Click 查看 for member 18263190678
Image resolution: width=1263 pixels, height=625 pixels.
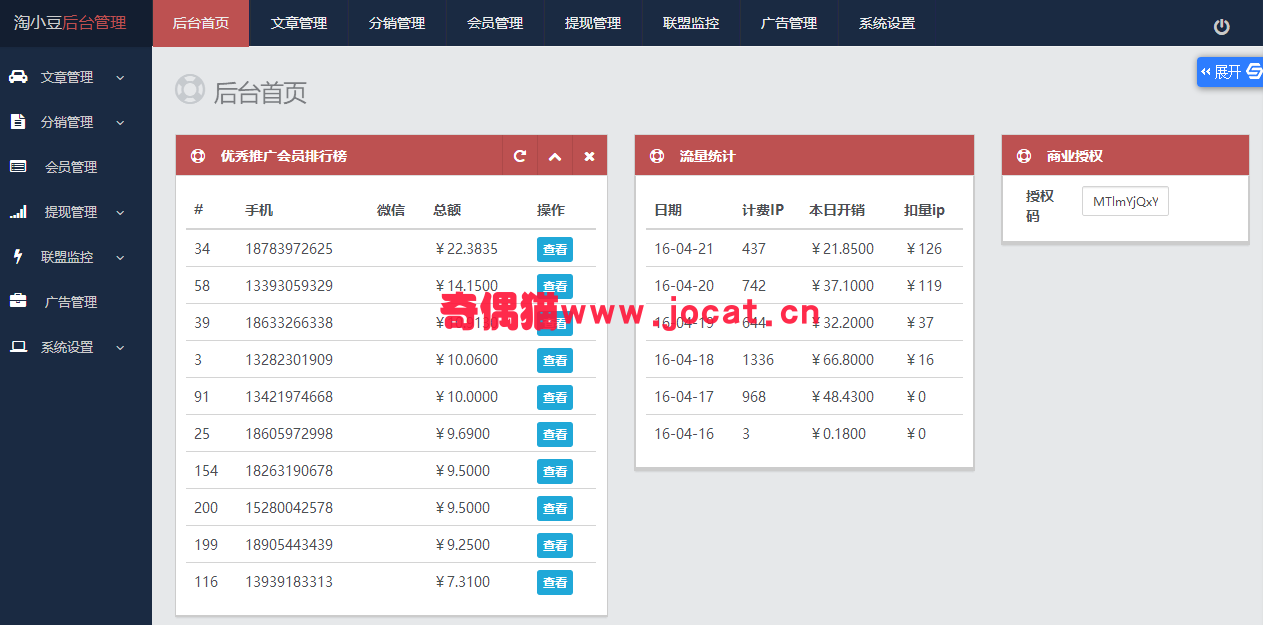pos(555,471)
